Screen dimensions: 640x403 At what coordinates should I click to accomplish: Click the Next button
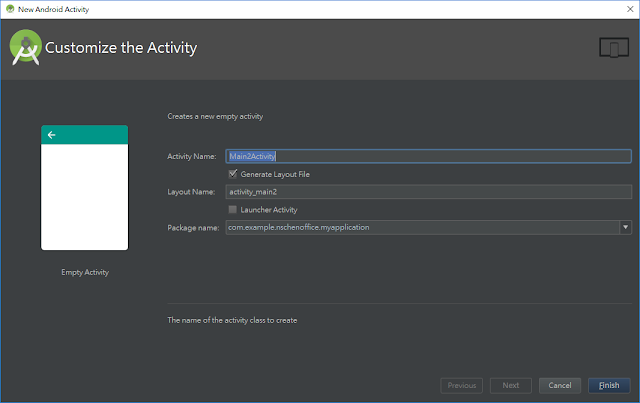click(x=511, y=385)
